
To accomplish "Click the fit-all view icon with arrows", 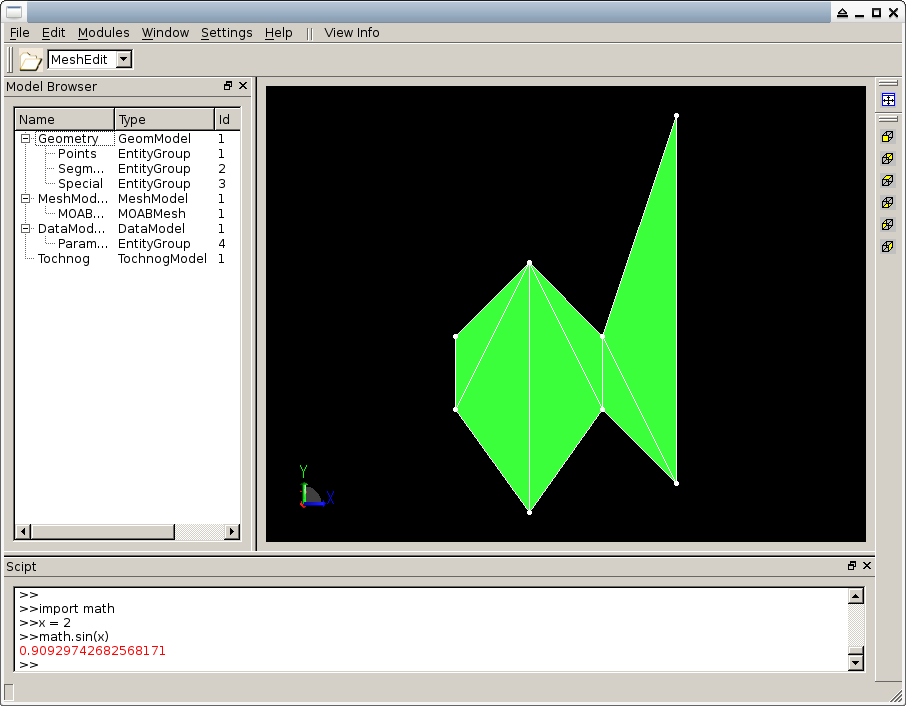I will click(x=888, y=100).
